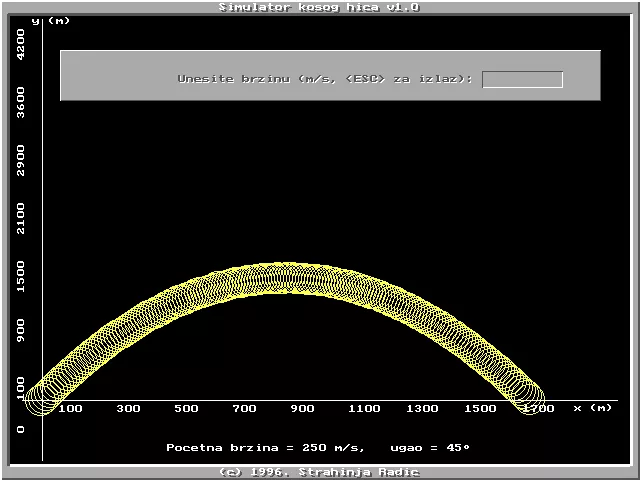Click the 1500 label on the y-axis
Screen dimensions: 640x480
pyautogui.click(x=21, y=277)
